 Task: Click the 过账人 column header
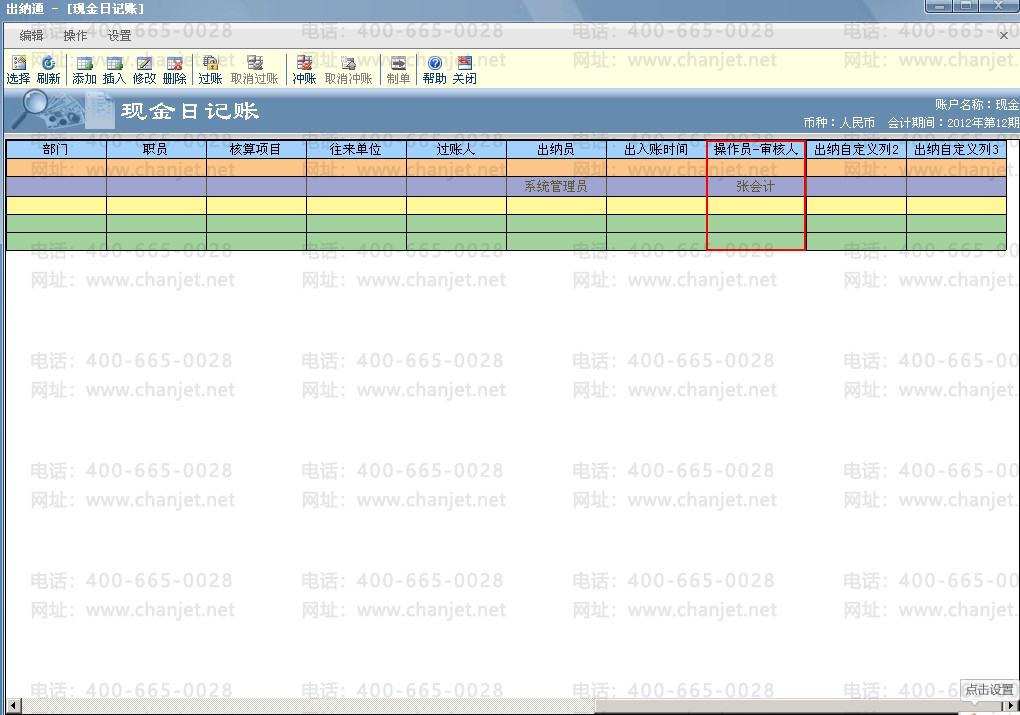click(457, 150)
